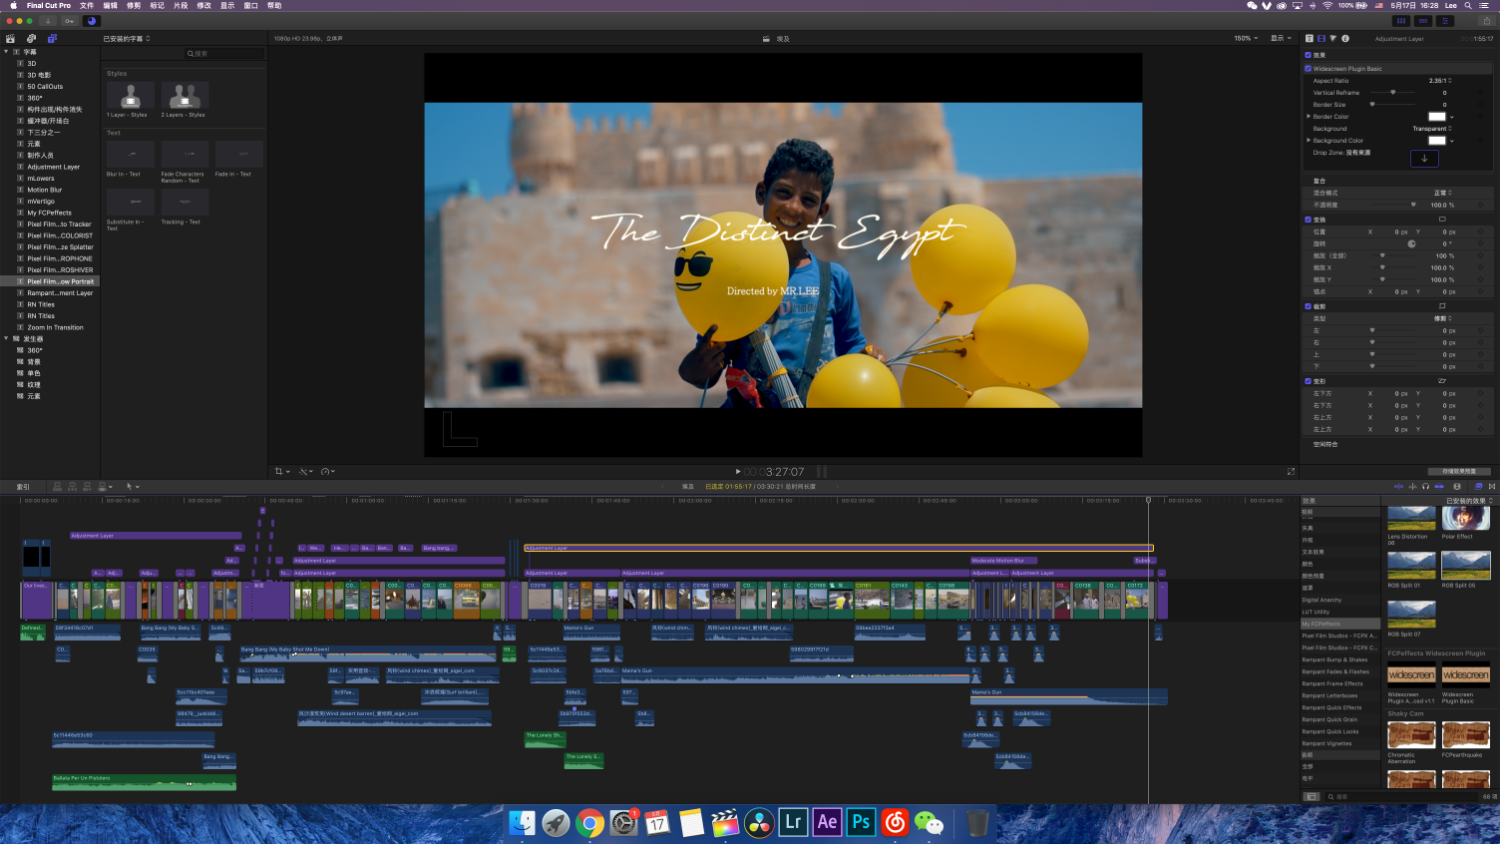Open the Video inspector filmstrip icon
This screenshot has height=844, width=1500.
click(x=1321, y=39)
